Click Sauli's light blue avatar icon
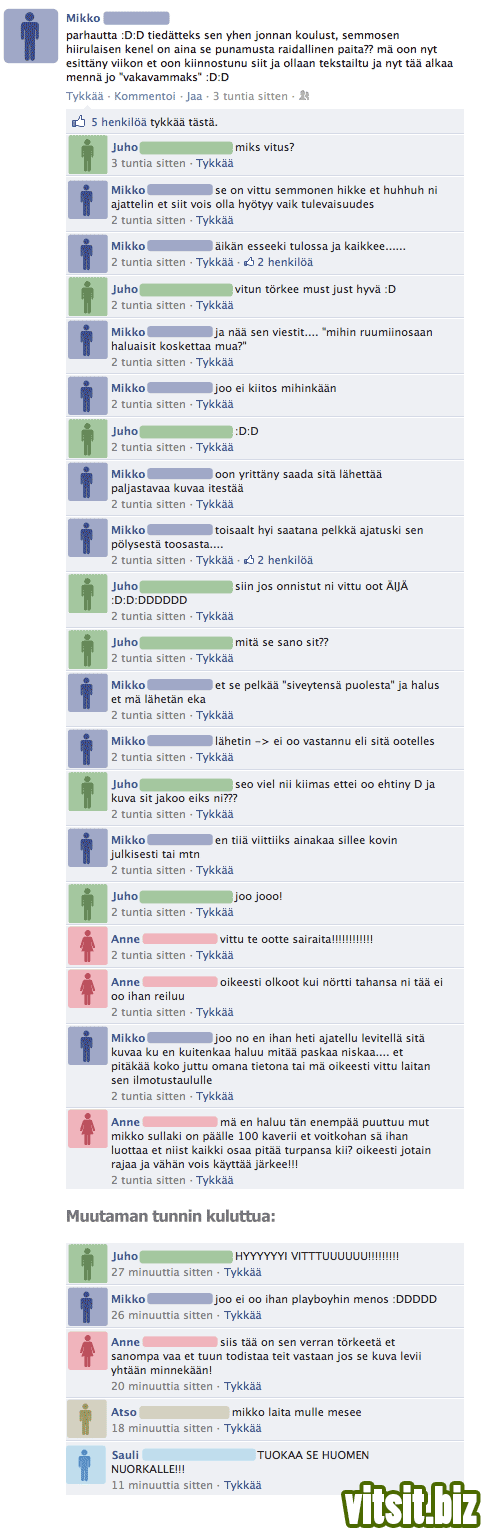The height and width of the screenshot is (1530, 481). click(88, 1464)
